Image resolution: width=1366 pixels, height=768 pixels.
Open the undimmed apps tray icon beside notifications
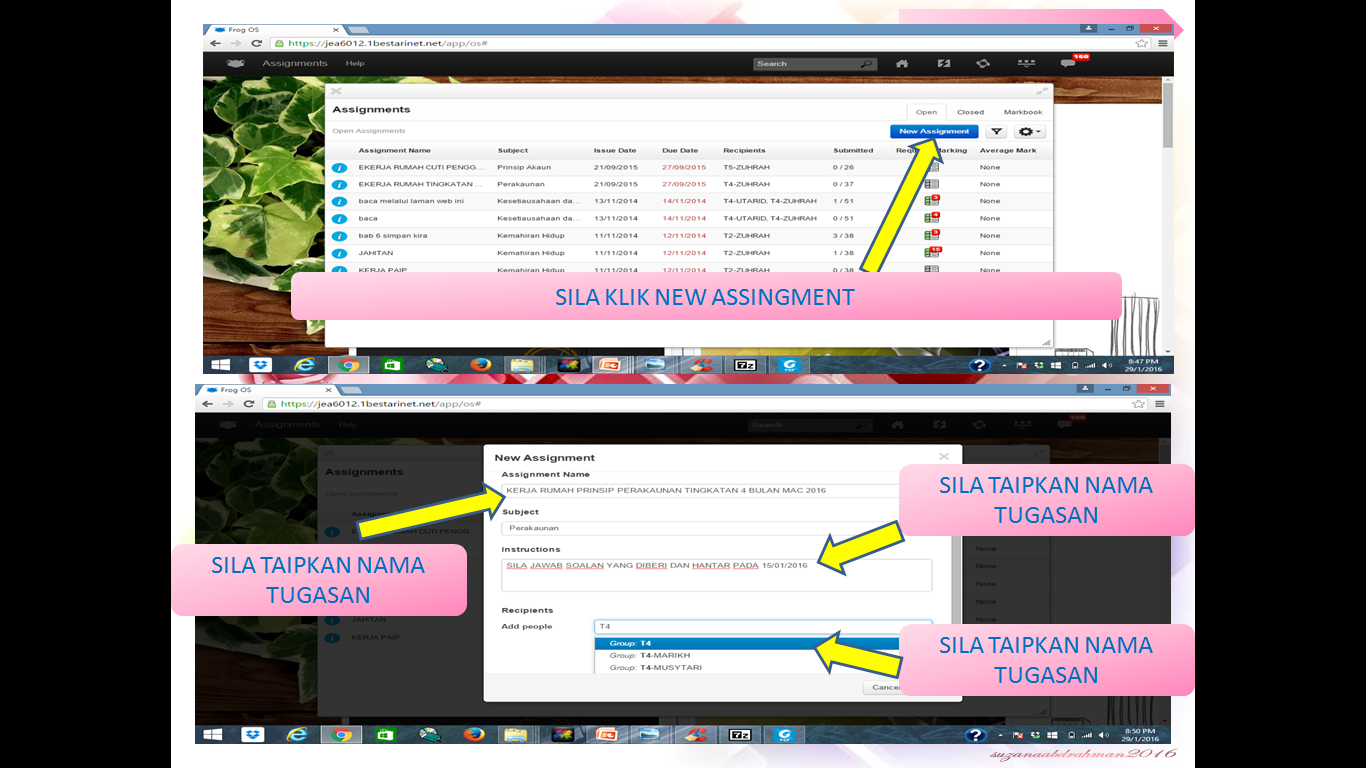[1026, 63]
